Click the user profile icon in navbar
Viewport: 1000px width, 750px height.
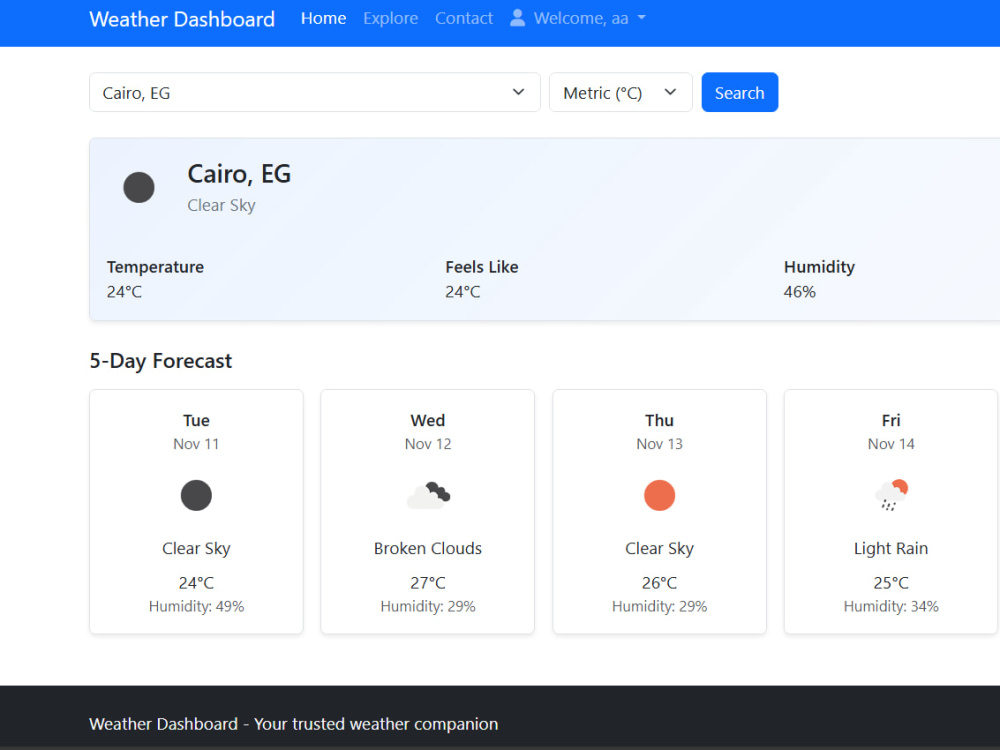[517, 18]
